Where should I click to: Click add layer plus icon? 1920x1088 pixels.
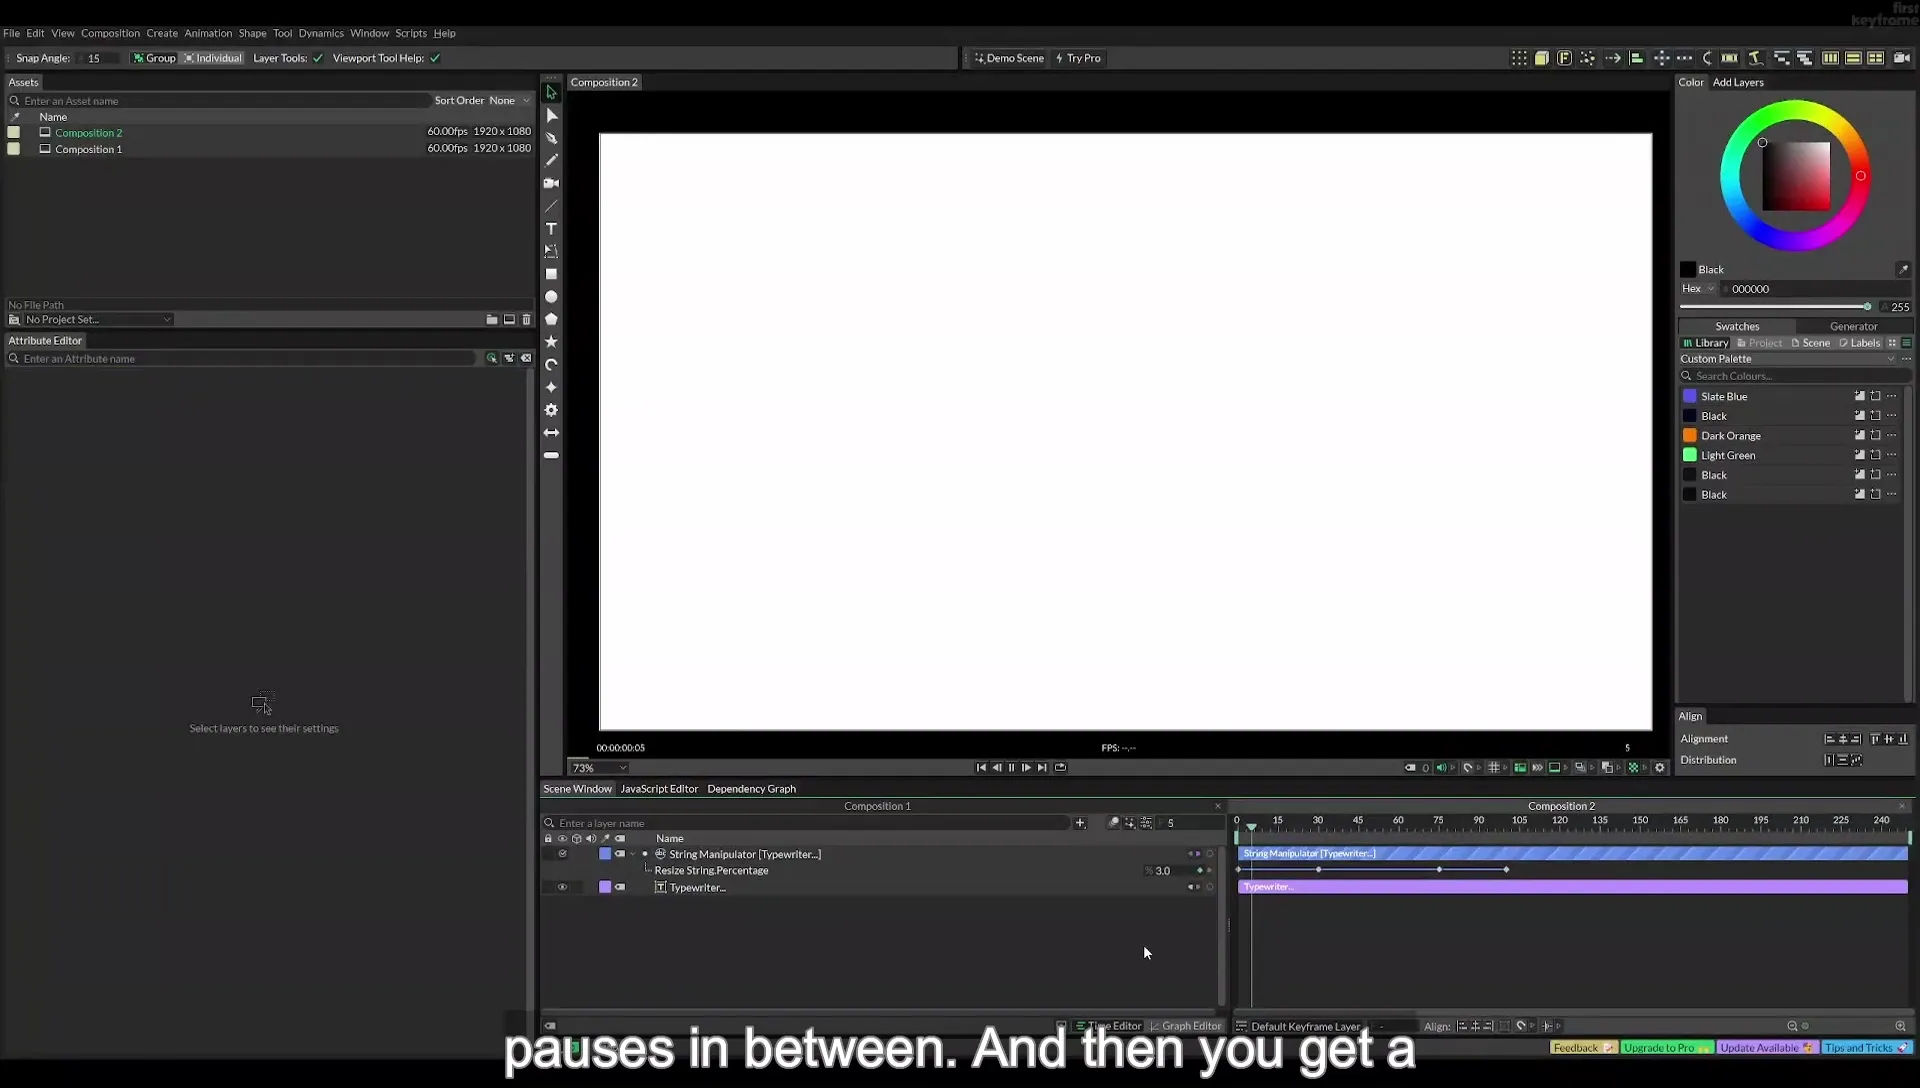[x=1080, y=823]
